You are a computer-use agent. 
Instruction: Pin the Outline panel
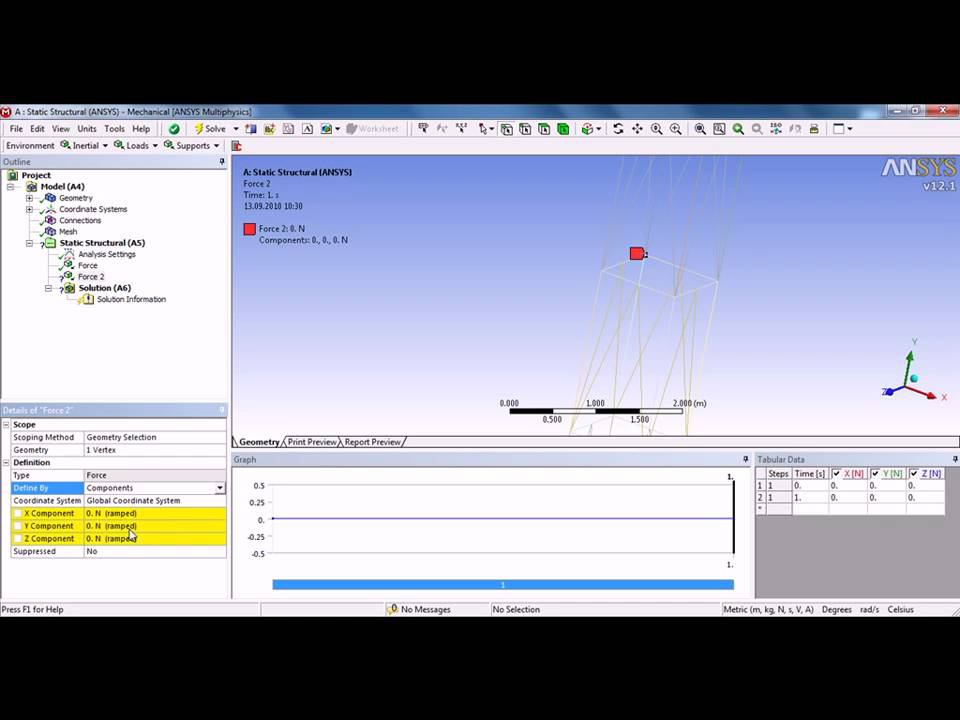point(222,162)
